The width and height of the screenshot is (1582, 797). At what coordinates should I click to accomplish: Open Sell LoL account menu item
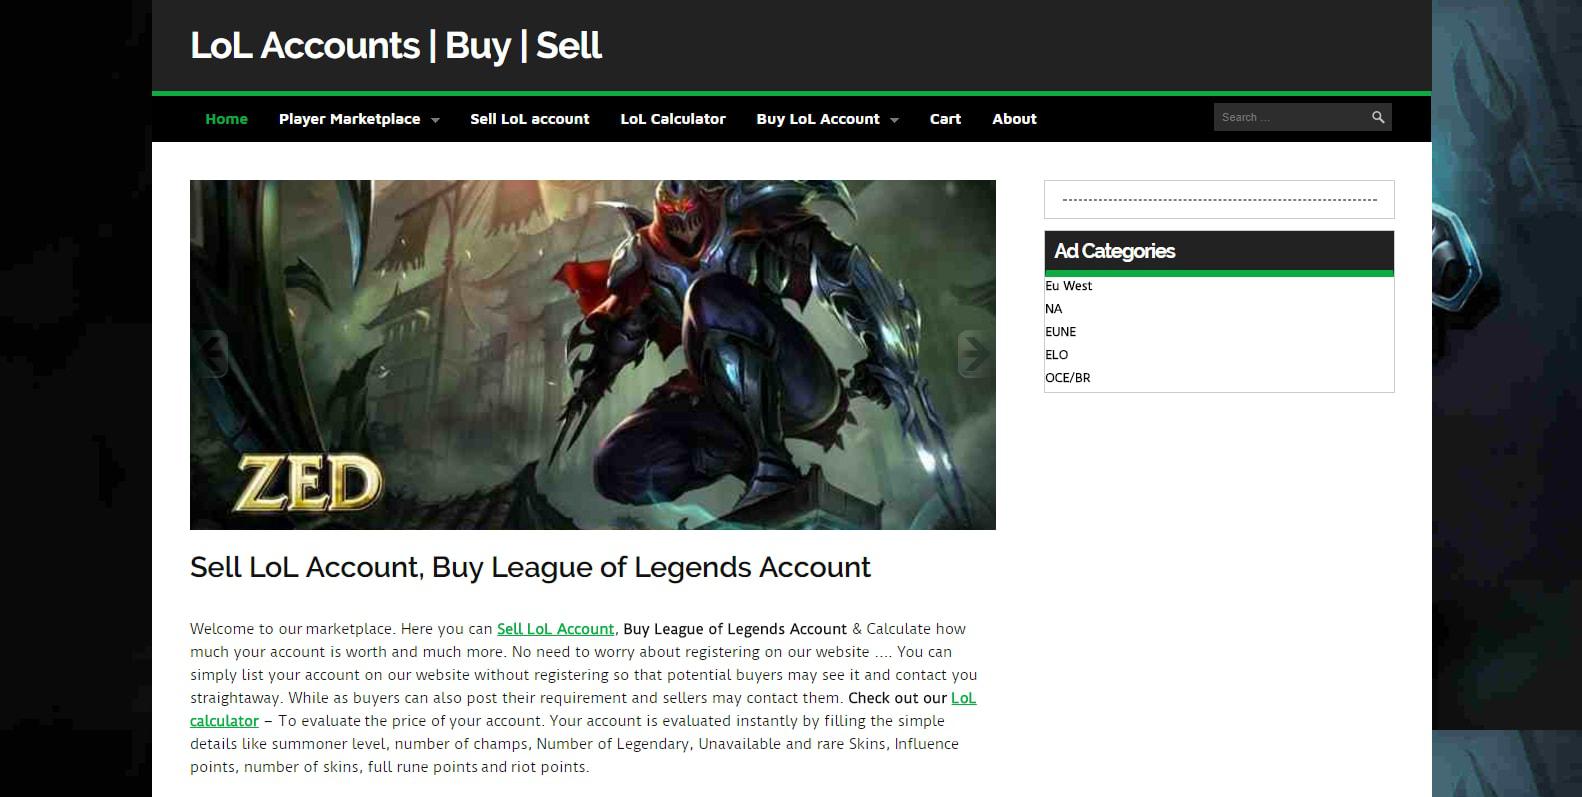point(529,119)
